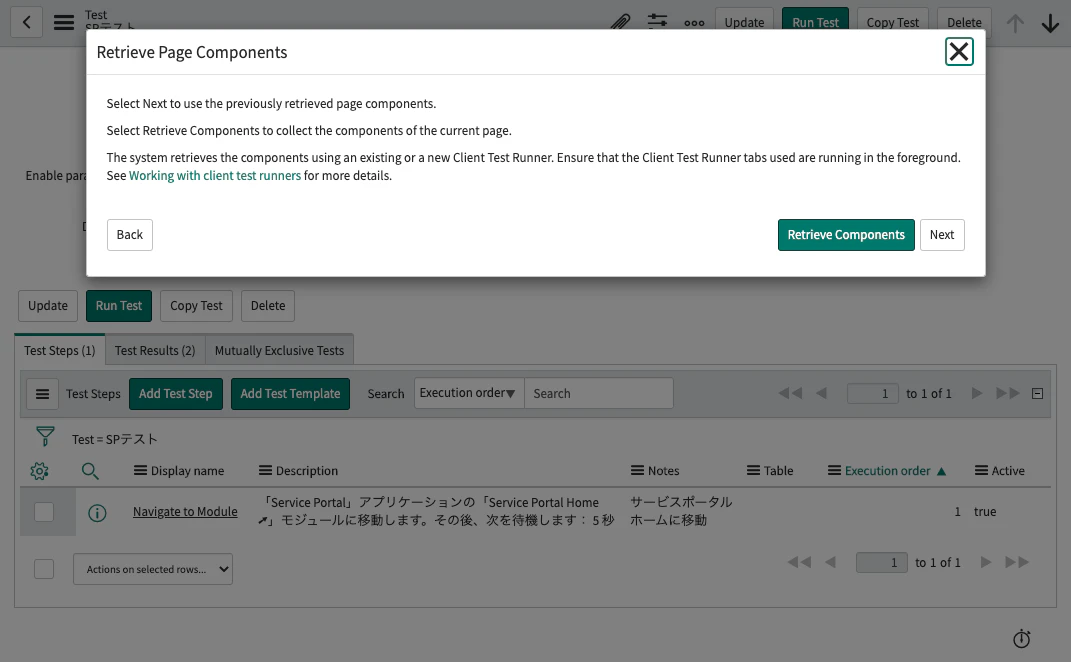1071x662 pixels.
Task: Open list column settings gear icon
Action: tap(39, 471)
